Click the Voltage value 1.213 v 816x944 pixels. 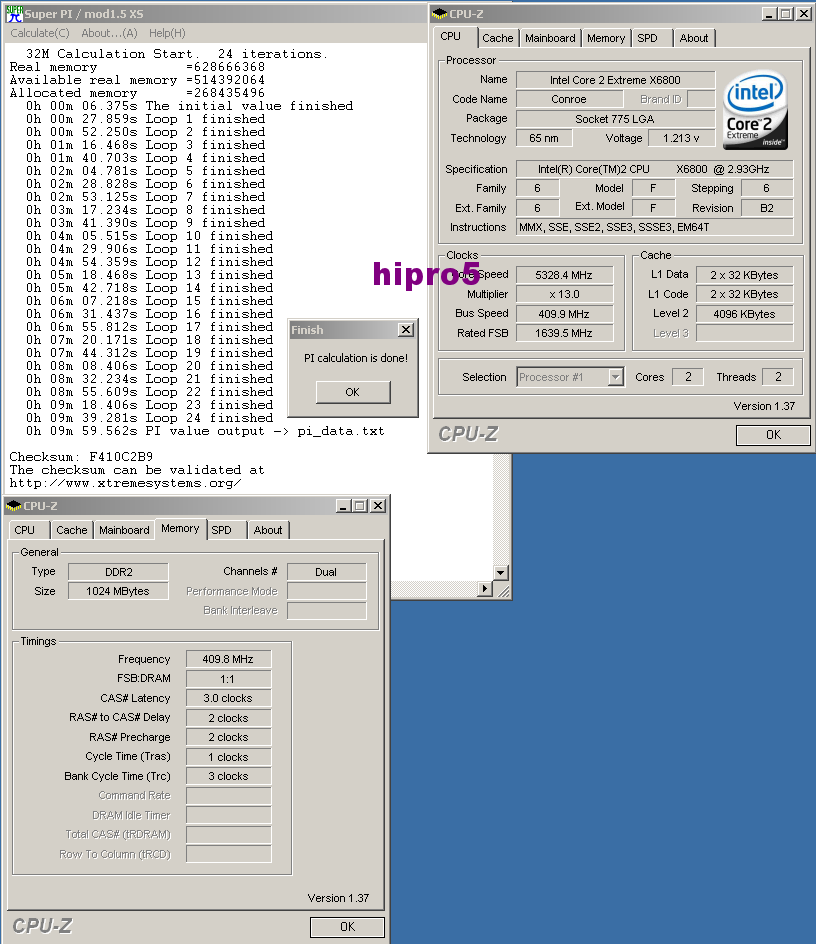(x=681, y=138)
